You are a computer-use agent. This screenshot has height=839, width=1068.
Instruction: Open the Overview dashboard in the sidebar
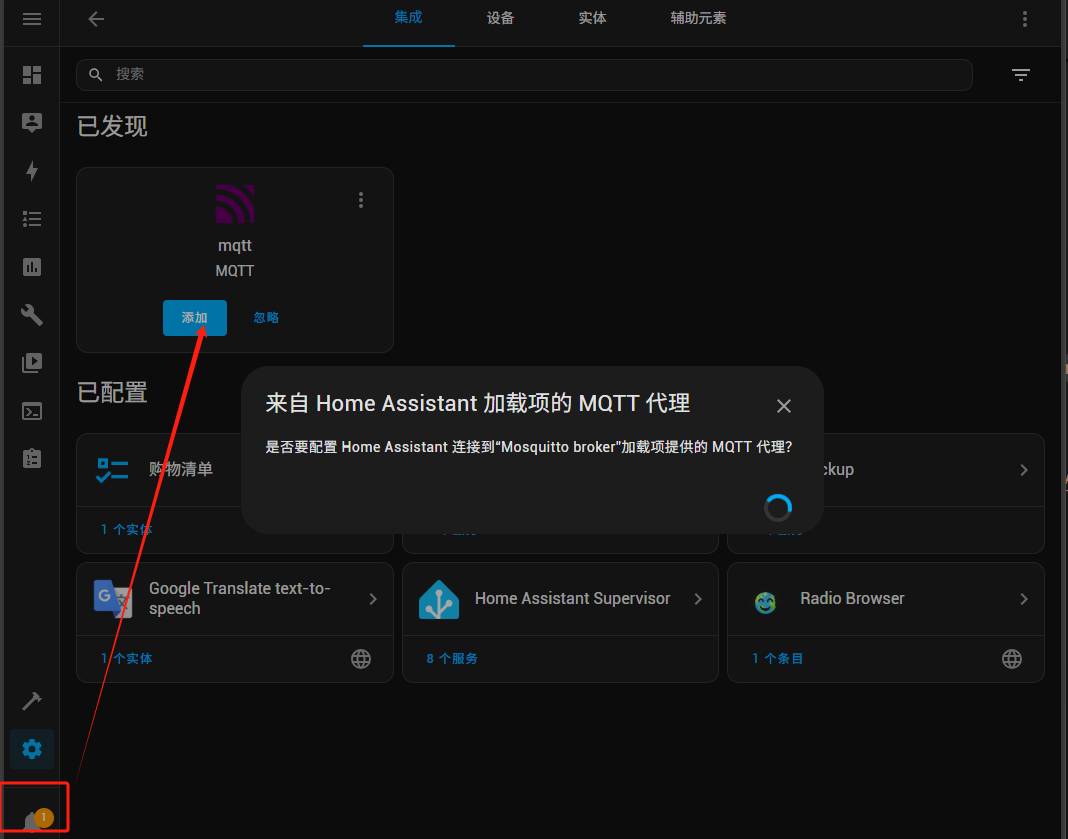tap(32, 75)
